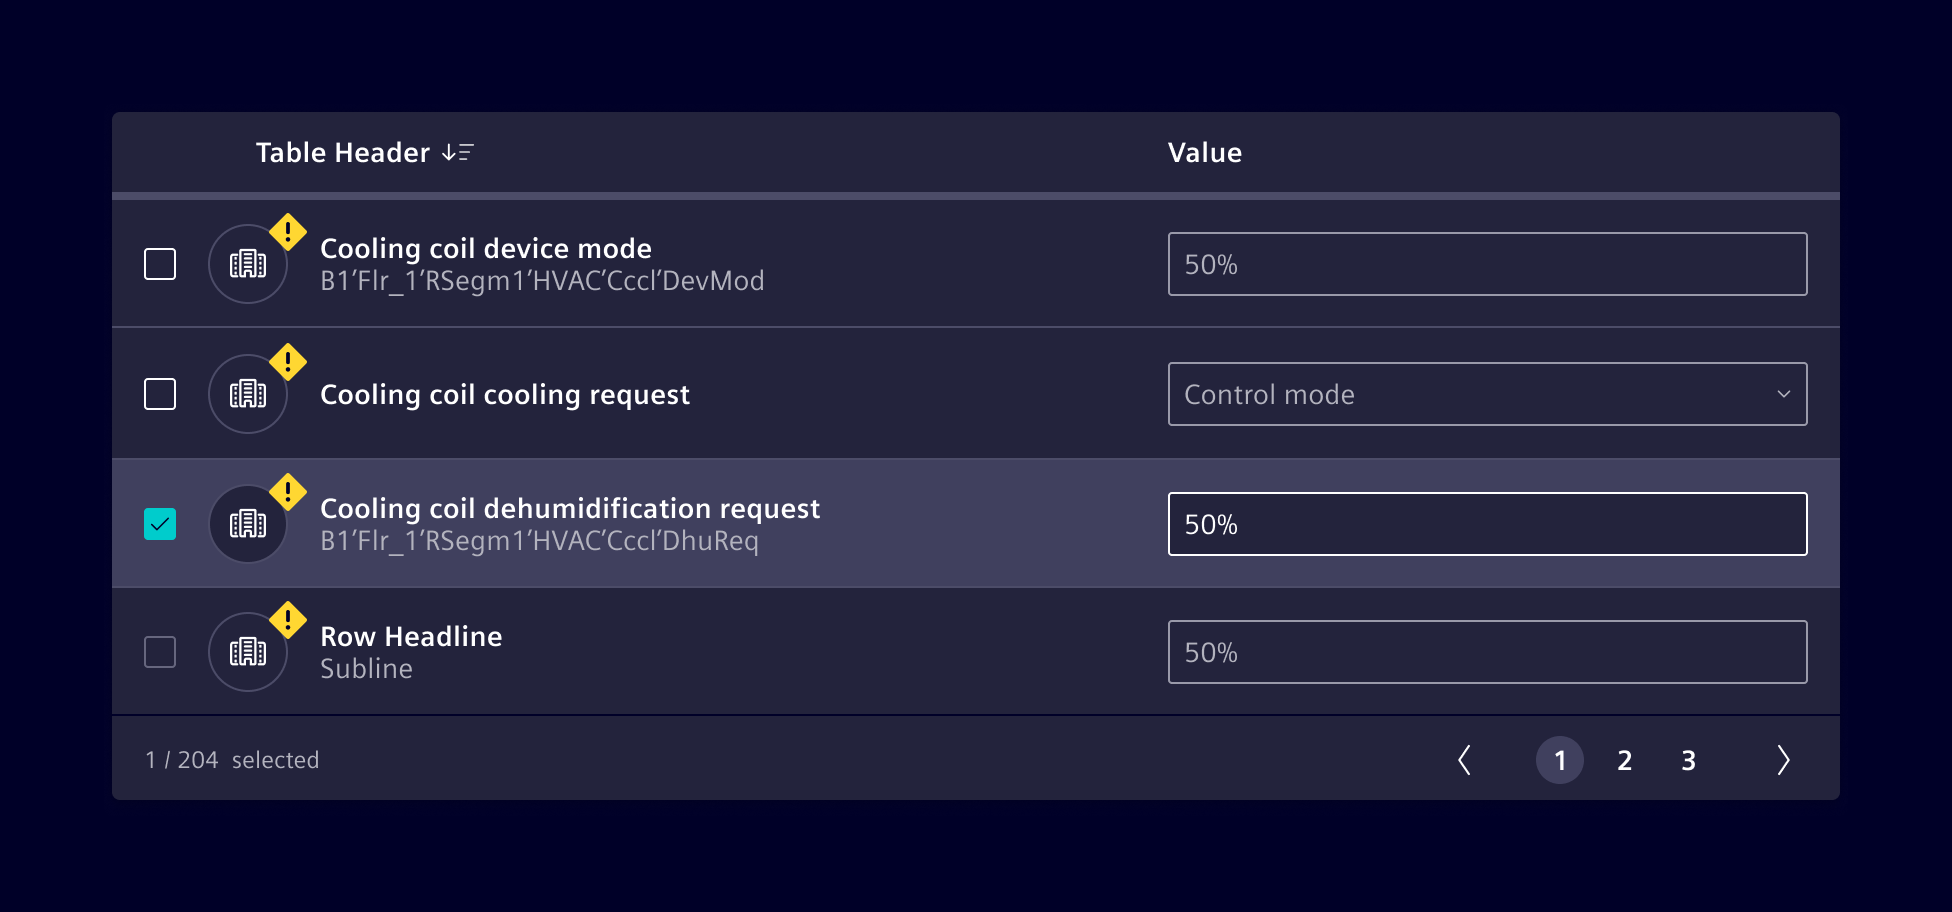Screen dimensions: 1952x912
Task: Click building icon for dehumidification request row
Action: (x=248, y=524)
